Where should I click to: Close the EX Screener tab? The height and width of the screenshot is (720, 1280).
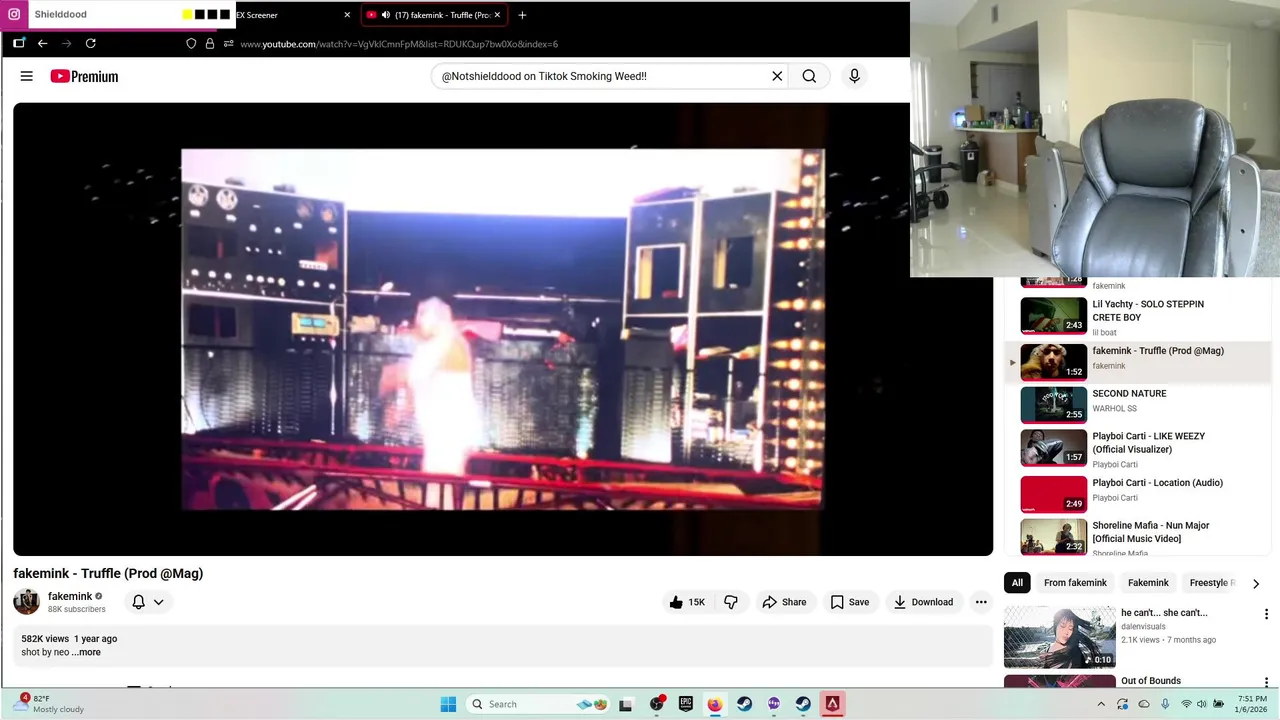click(x=347, y=15)
